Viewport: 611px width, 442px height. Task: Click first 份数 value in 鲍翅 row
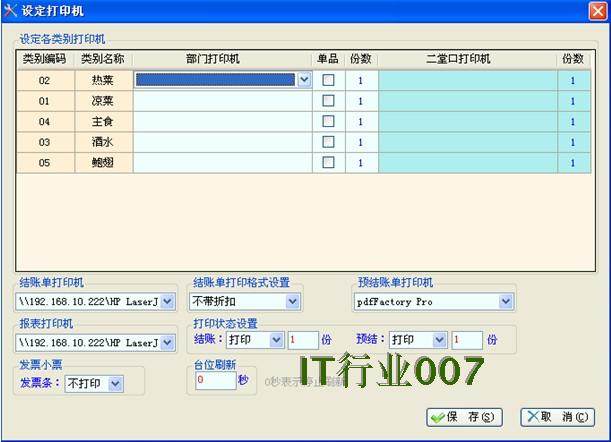point(361,163)
